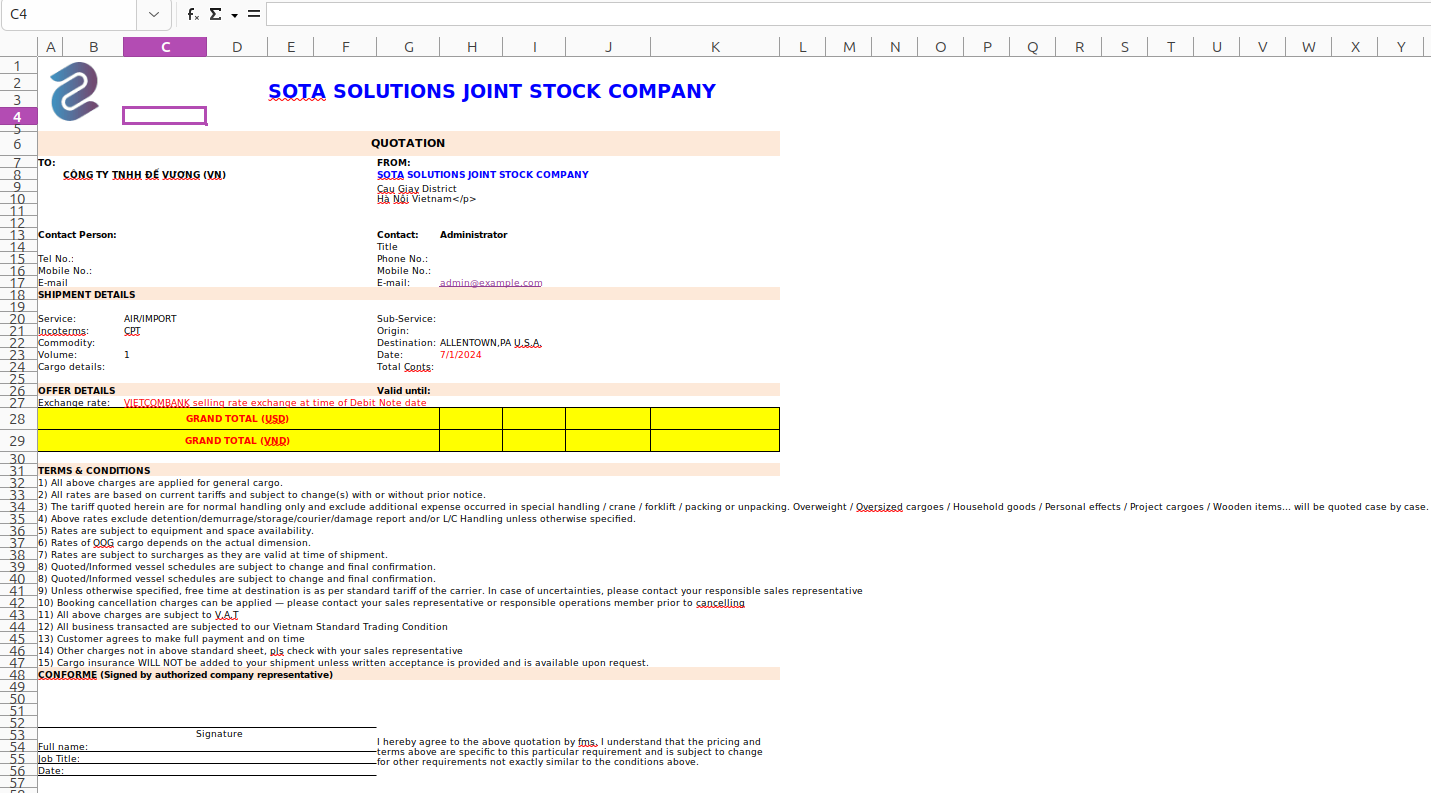
Task: Select column C header
Action: 165,47
